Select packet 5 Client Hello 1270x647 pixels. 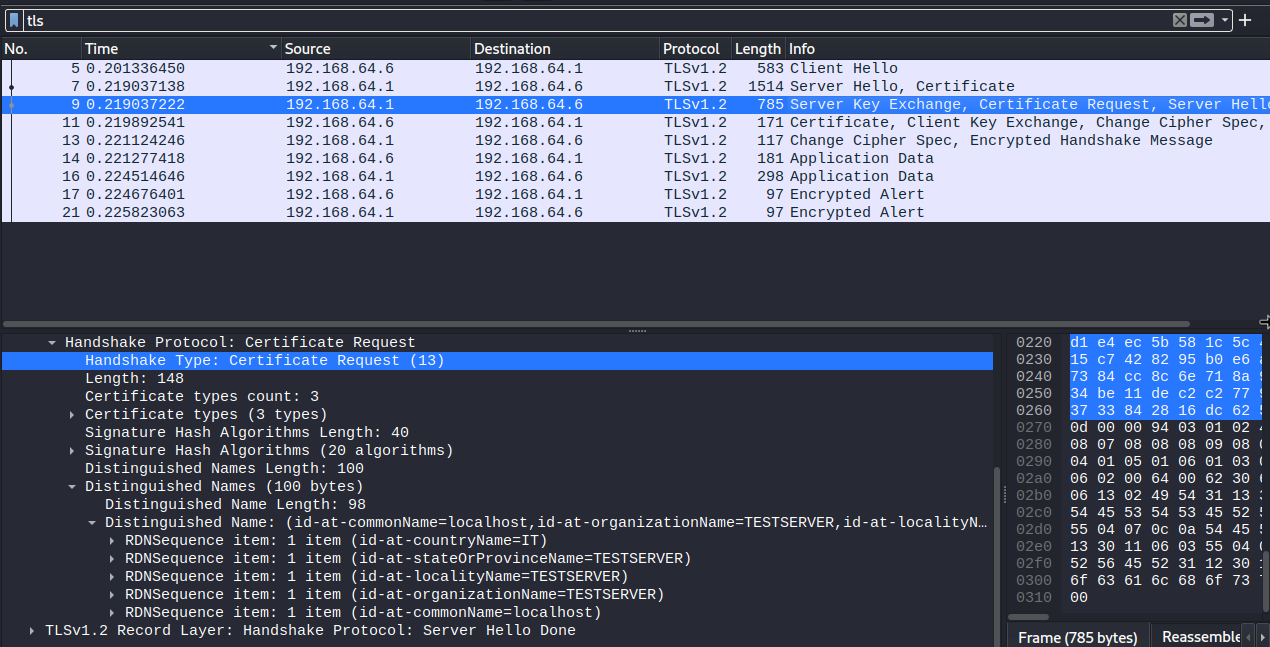point(635,68)
